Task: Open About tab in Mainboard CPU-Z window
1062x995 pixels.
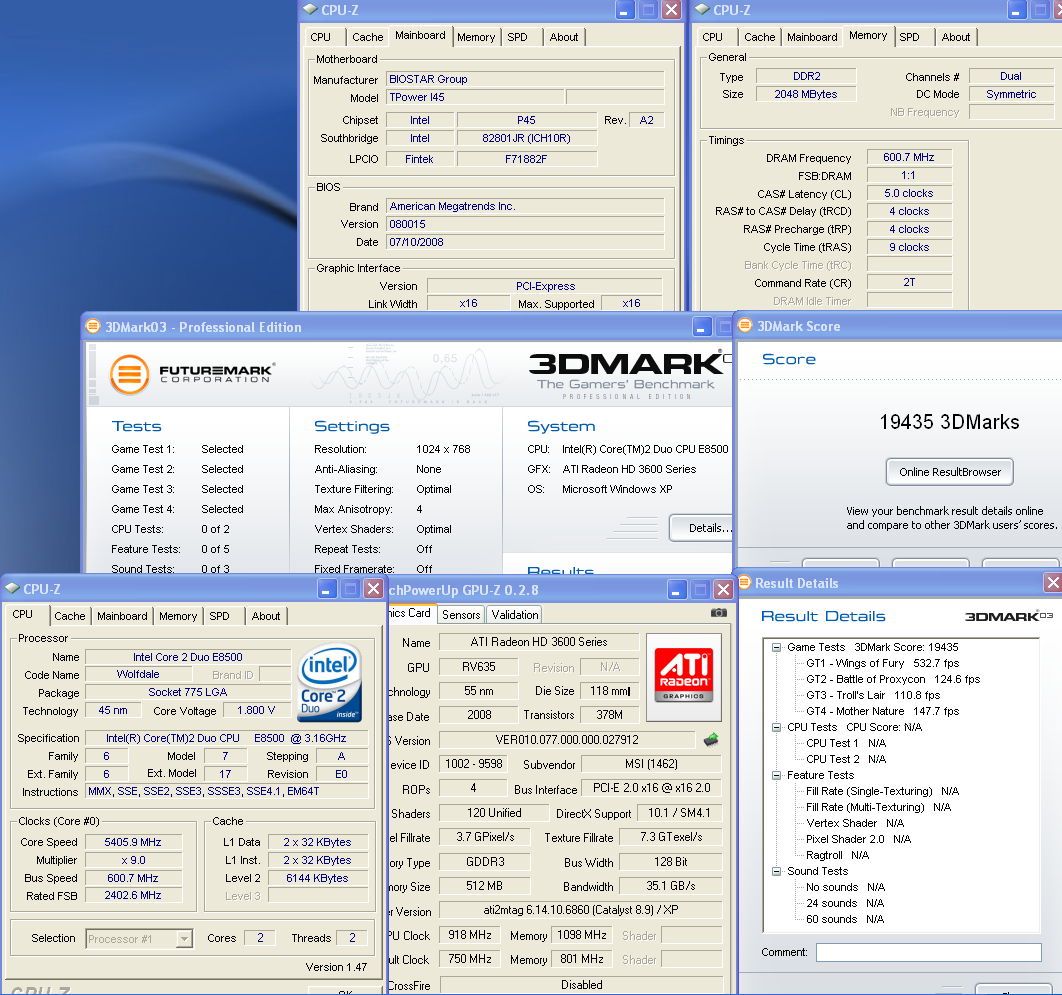Action: [x=564, y=37]
